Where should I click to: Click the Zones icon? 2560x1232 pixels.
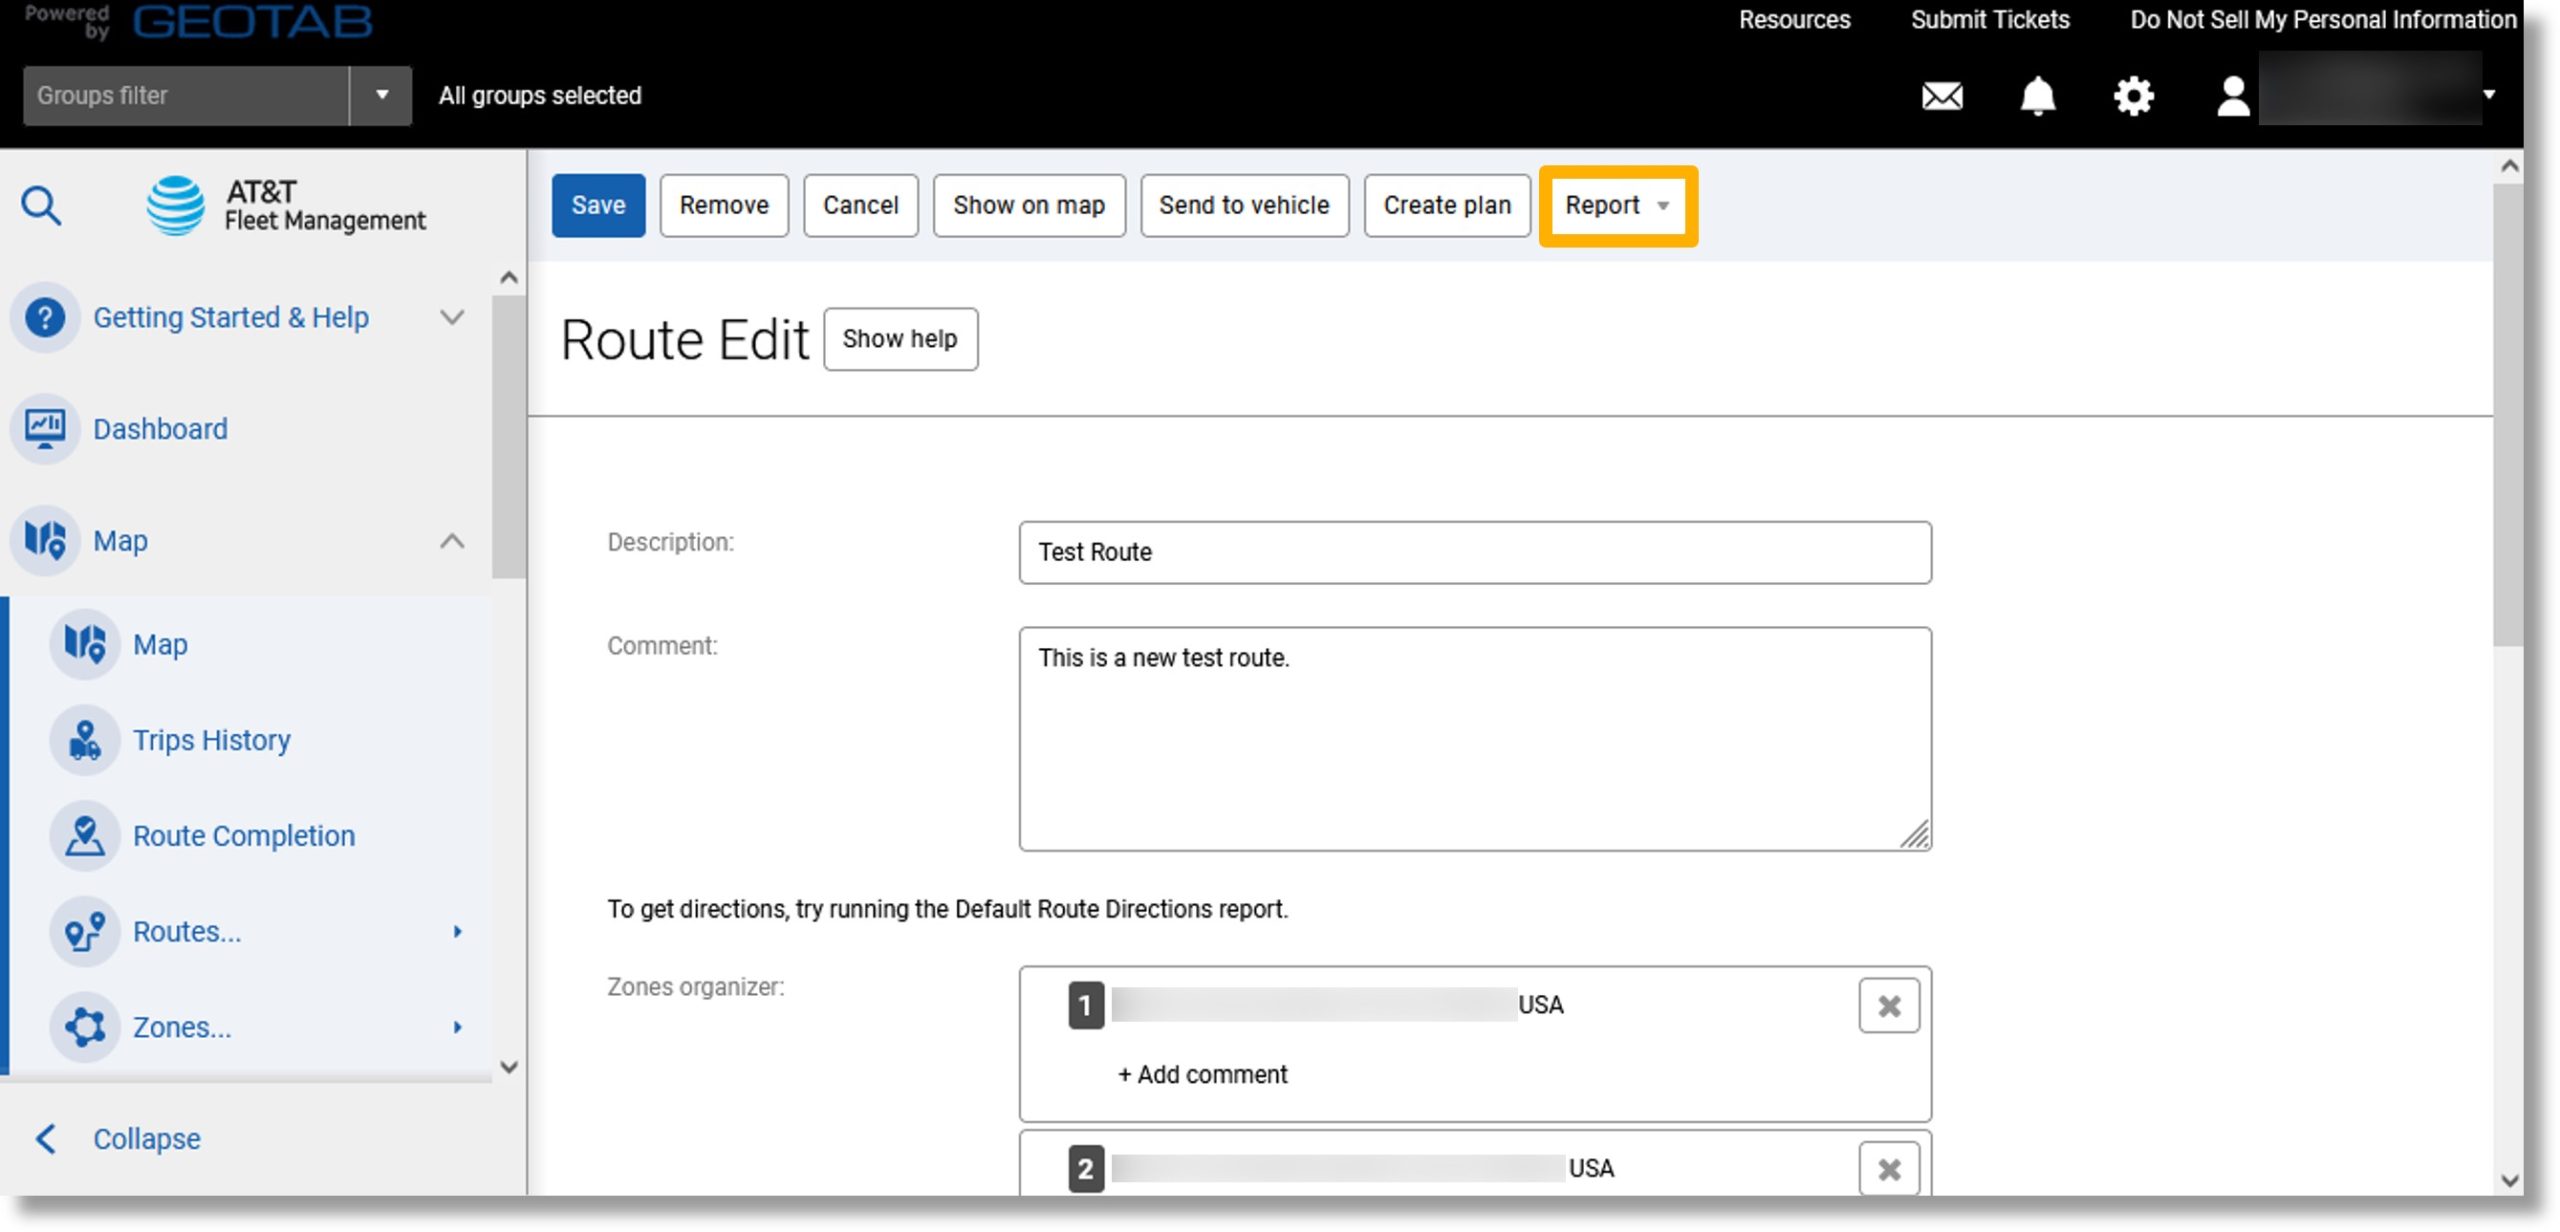click(85, 1027)
